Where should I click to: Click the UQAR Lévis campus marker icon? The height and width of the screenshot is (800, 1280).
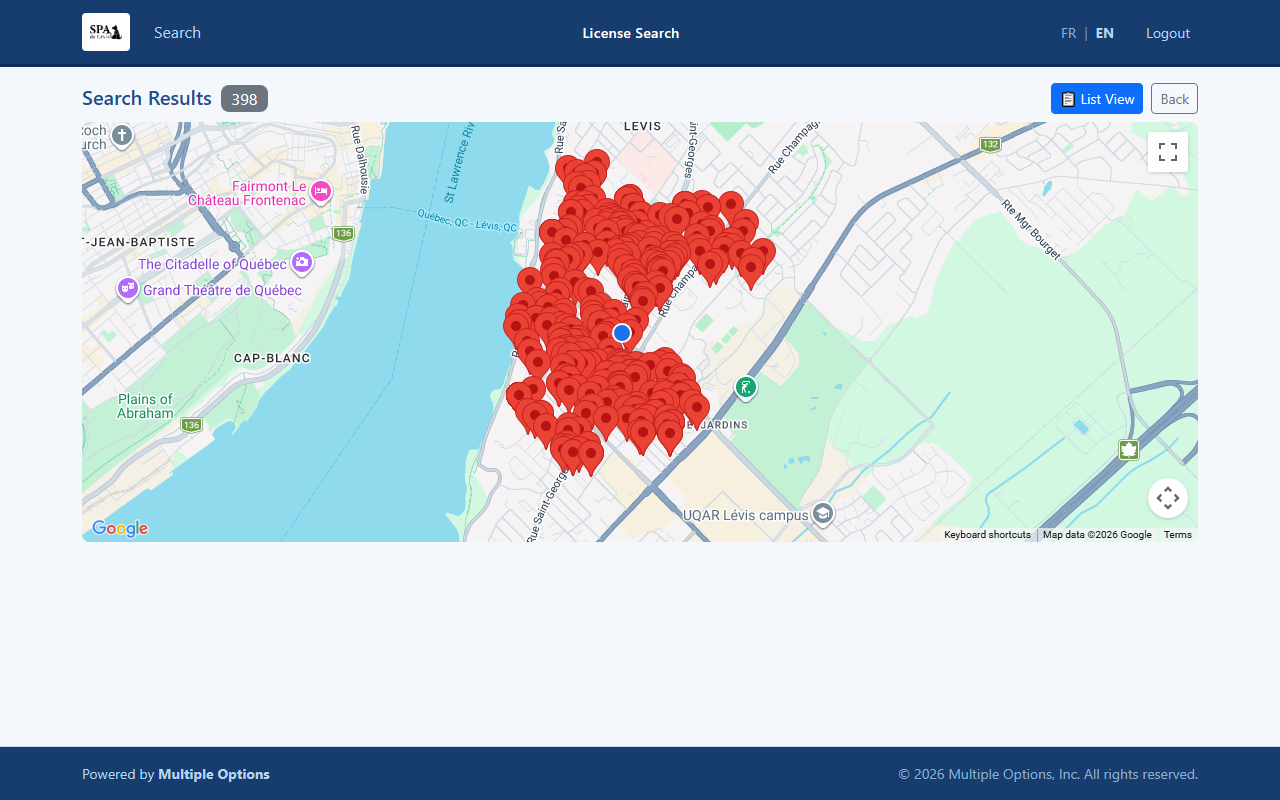823,514
